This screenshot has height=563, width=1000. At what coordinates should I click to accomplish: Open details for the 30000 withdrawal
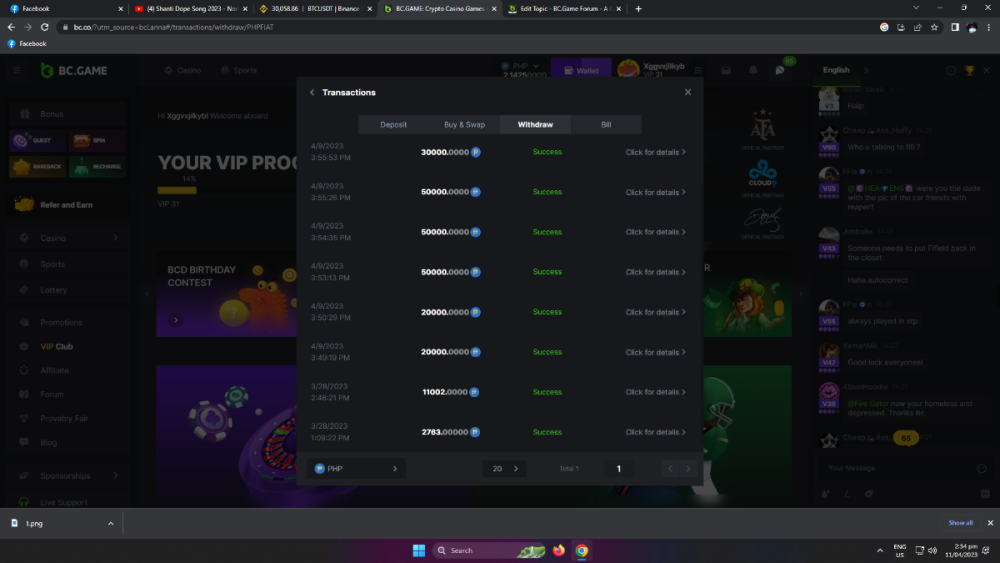pyautogui.click(x=655, y=152)
